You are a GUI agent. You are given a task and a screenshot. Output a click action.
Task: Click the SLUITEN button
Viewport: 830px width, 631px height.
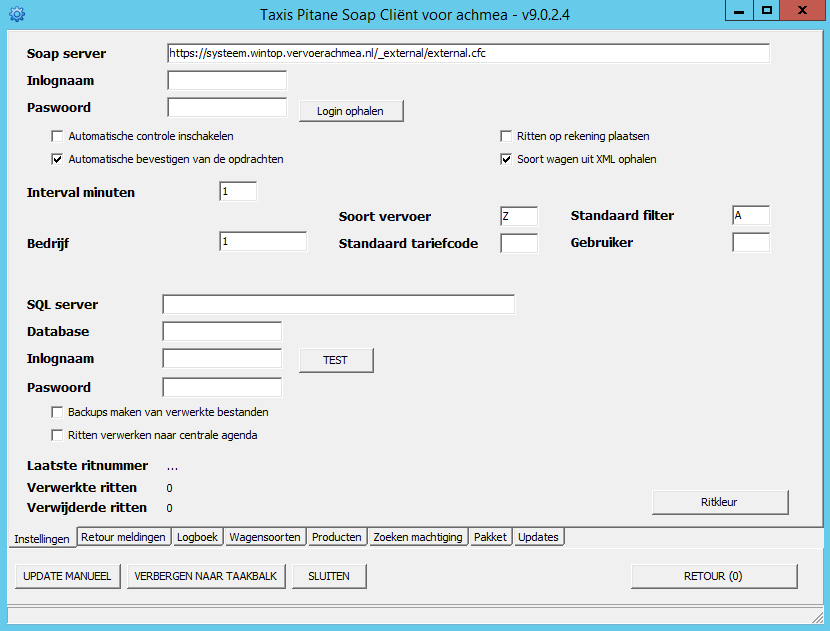[329, 576]
